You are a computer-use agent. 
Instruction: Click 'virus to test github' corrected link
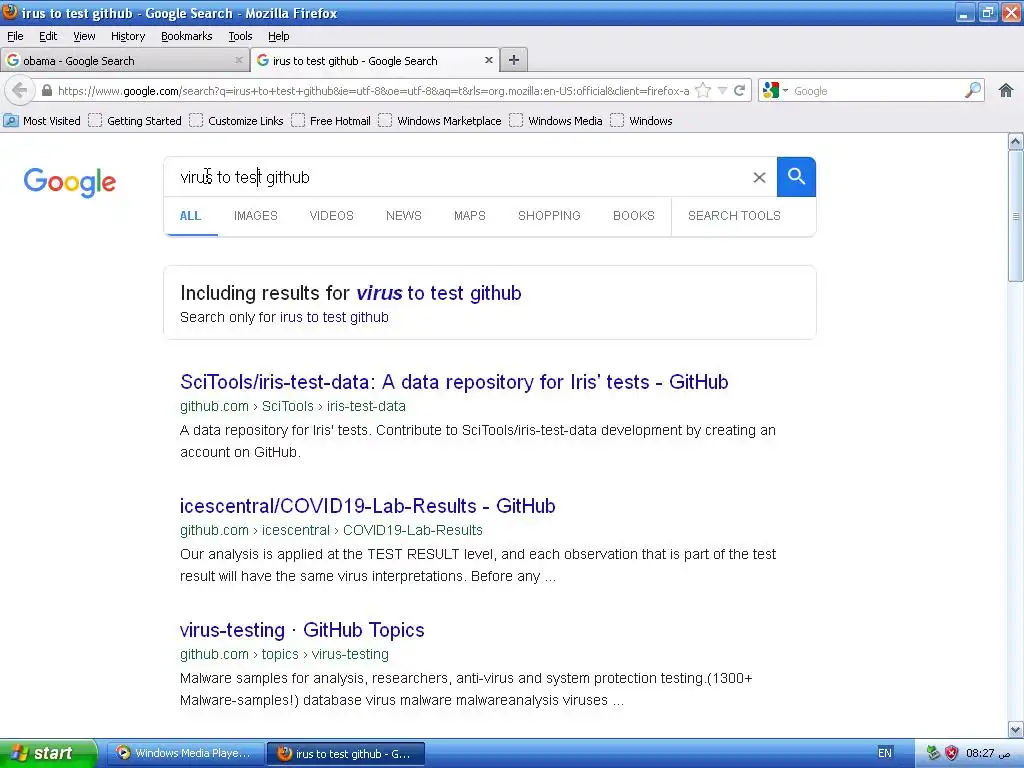(438, 293)
